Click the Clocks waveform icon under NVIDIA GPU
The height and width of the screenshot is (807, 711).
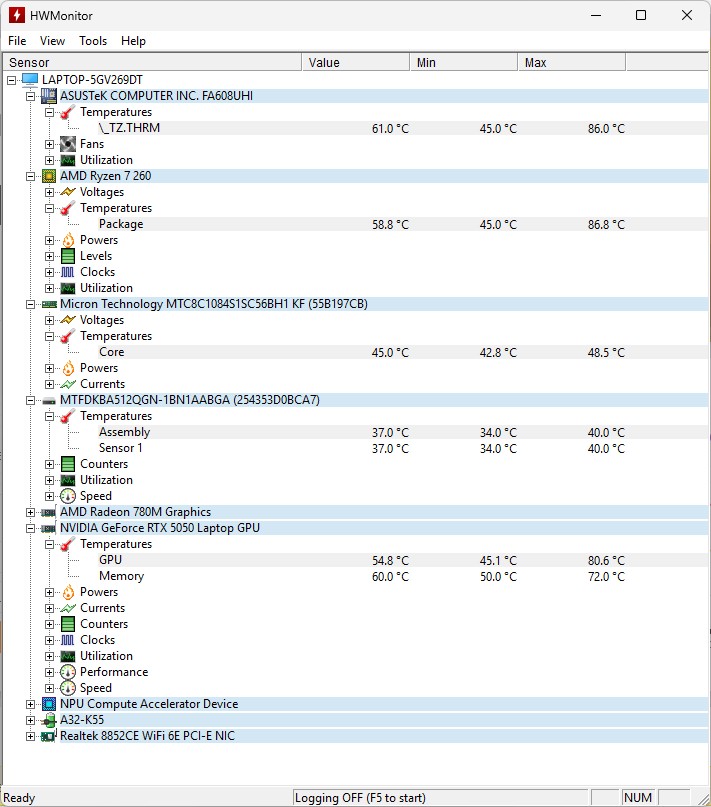(x=67, y=640)
